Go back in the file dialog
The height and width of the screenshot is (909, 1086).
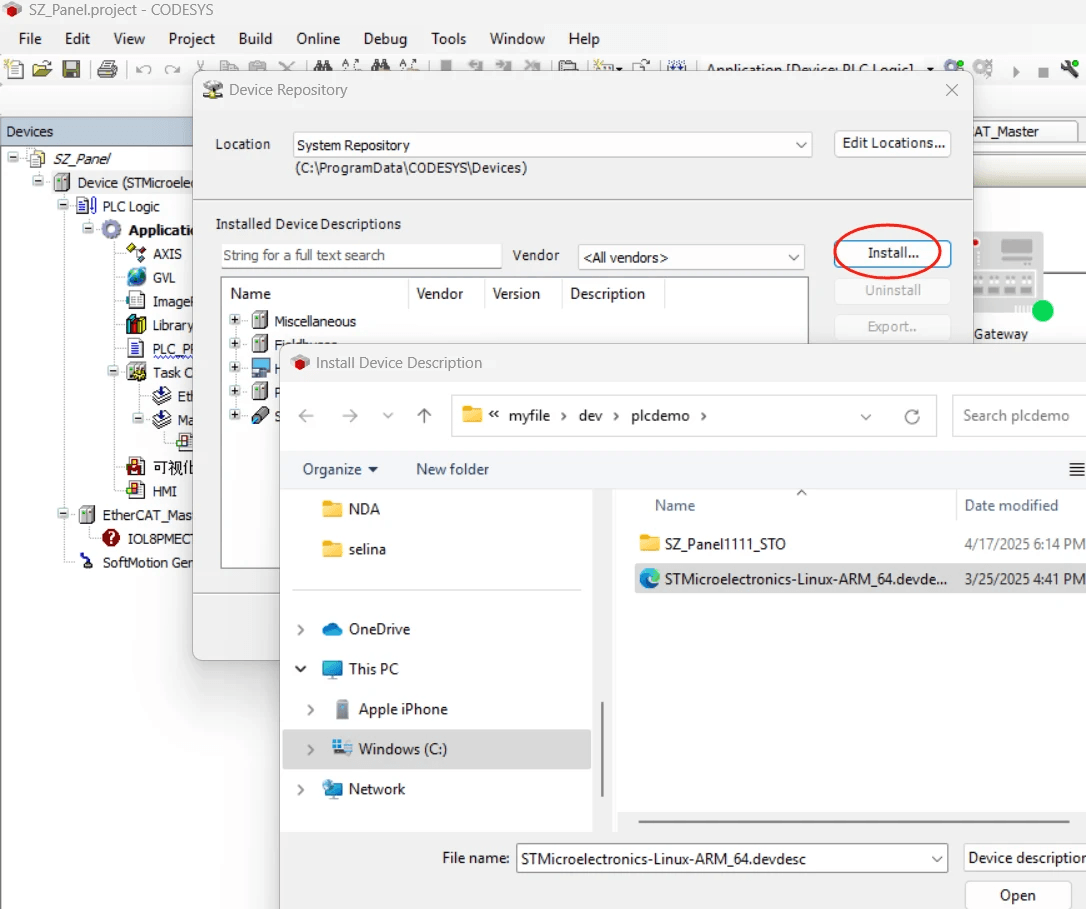(306, 416)
